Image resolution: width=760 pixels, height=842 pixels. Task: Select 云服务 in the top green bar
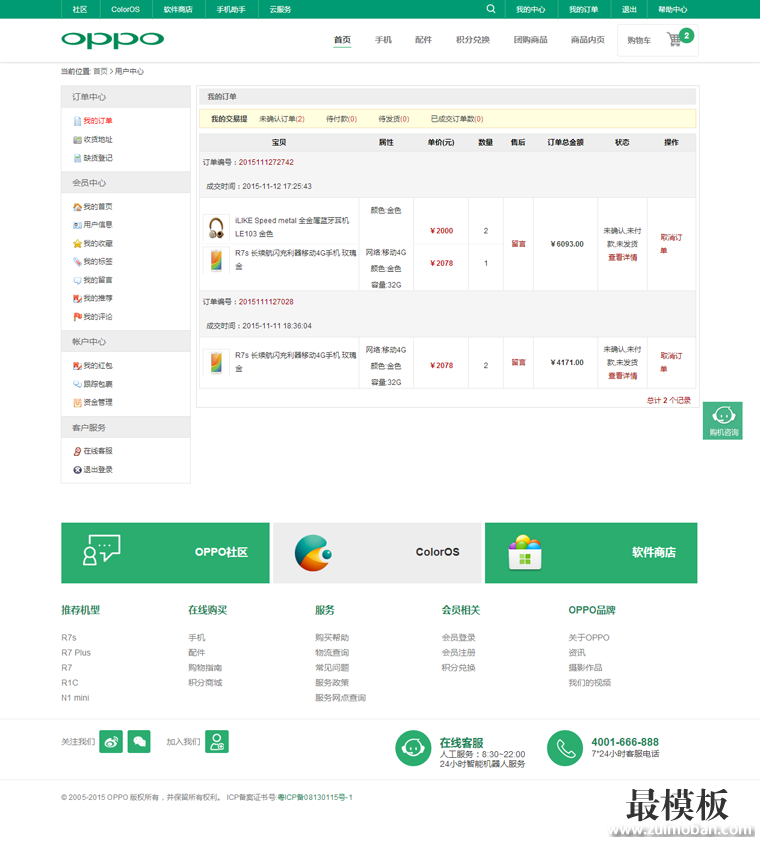(x=280, y=10)
